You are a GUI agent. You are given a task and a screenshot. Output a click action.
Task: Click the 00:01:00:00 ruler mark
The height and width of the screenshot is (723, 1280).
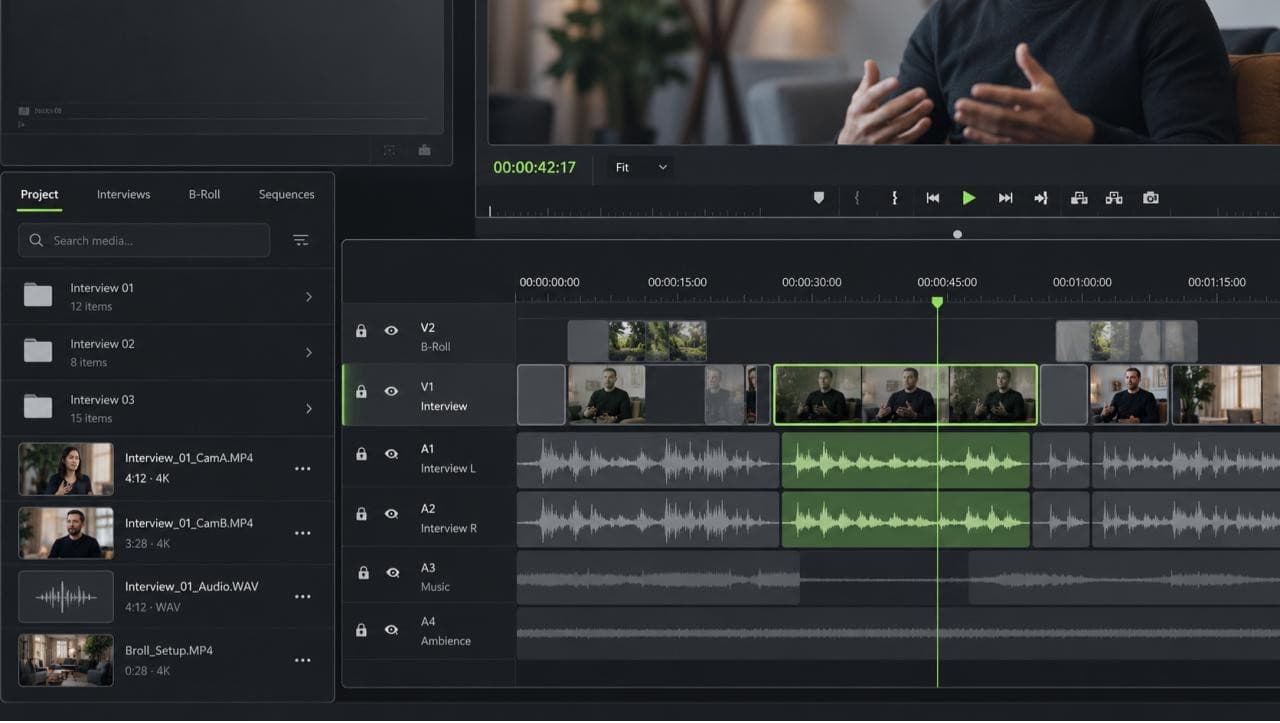[x=1082, y=282]
